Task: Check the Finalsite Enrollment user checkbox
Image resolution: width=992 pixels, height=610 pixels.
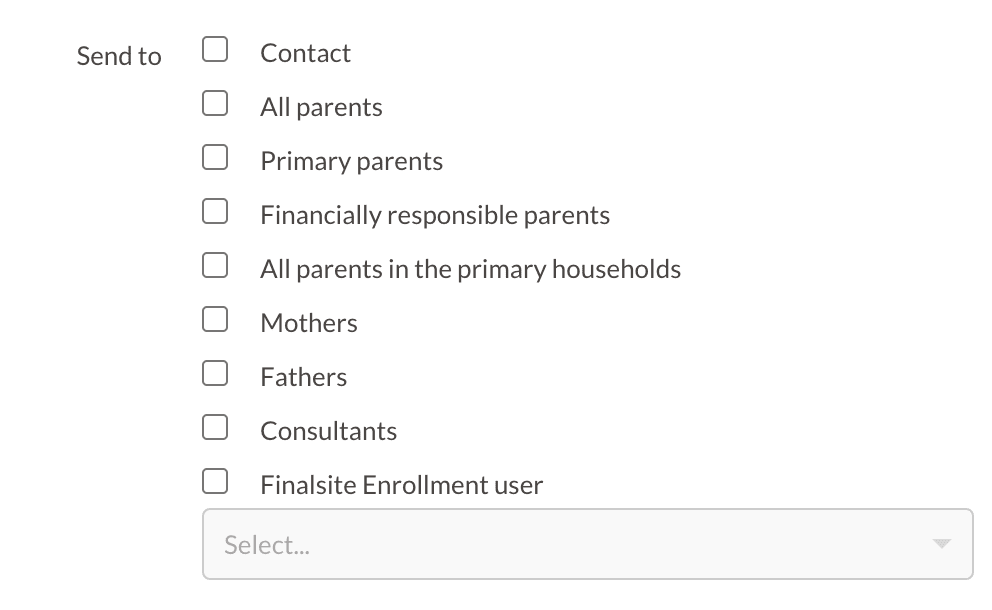Action: point(215,482)
